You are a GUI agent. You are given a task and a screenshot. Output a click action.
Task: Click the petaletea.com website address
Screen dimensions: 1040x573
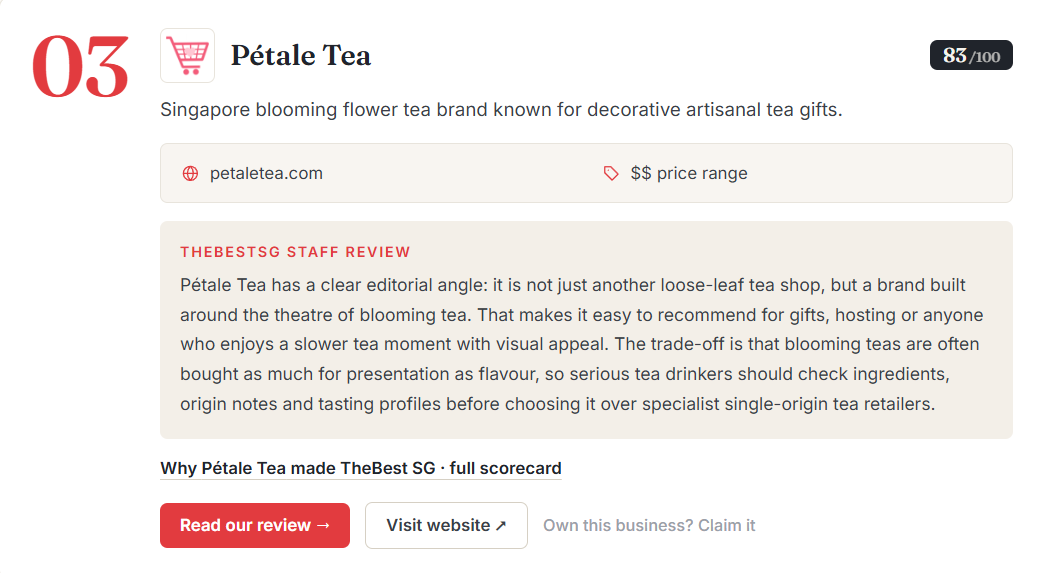coord(266,174)
